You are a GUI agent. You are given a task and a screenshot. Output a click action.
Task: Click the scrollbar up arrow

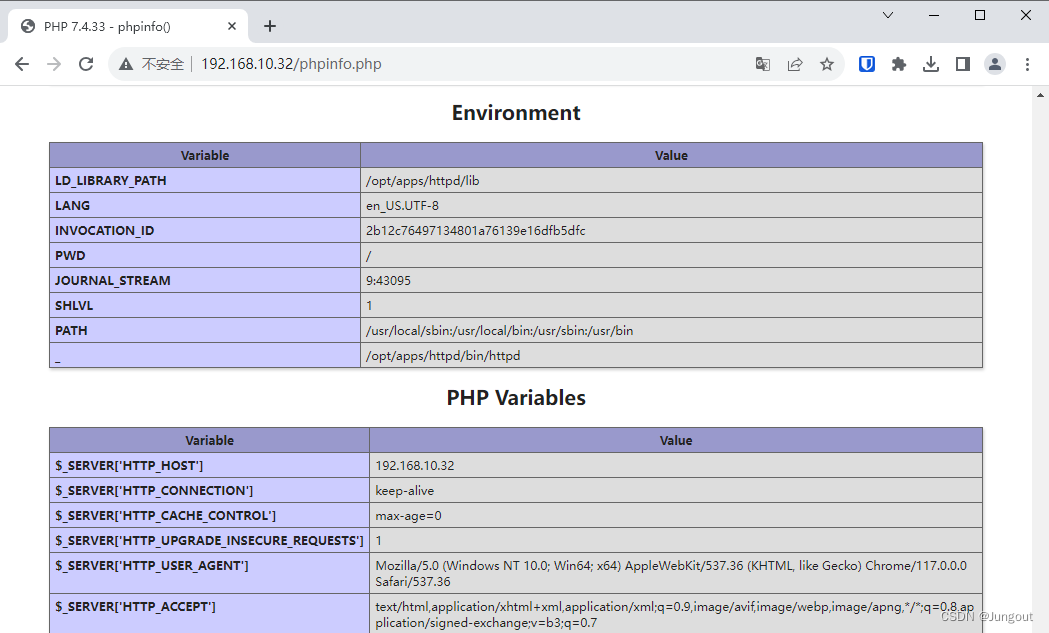coord(1040,95)
